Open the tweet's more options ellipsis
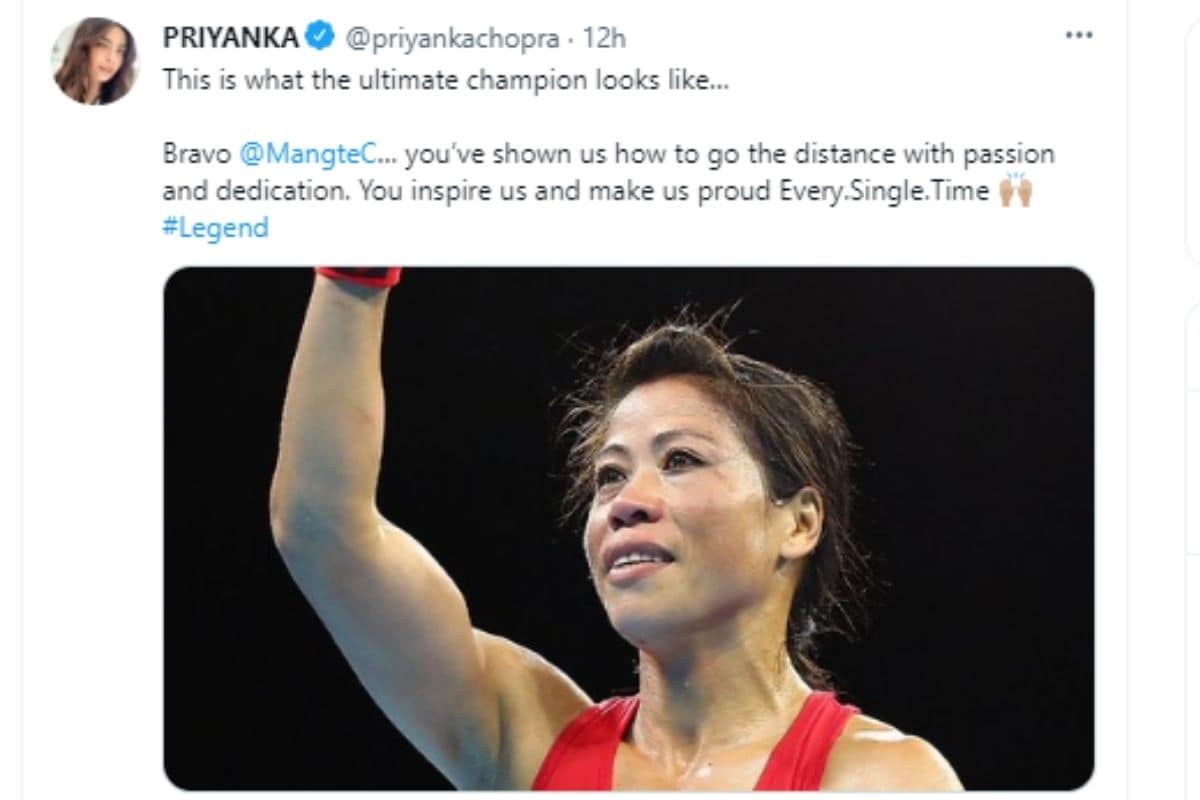The image size is (1200, 800). pyautogui.click(x=1079, y=35)
